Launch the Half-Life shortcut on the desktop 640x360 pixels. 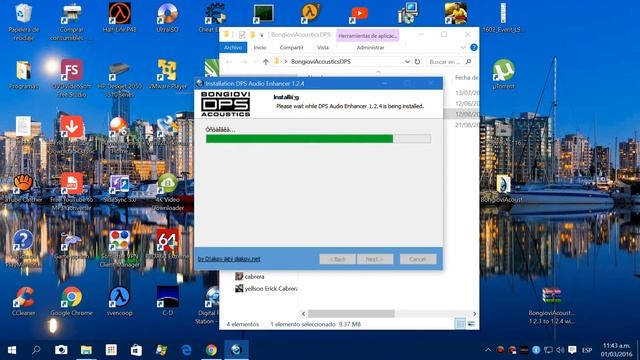click(x=119, y=17)
